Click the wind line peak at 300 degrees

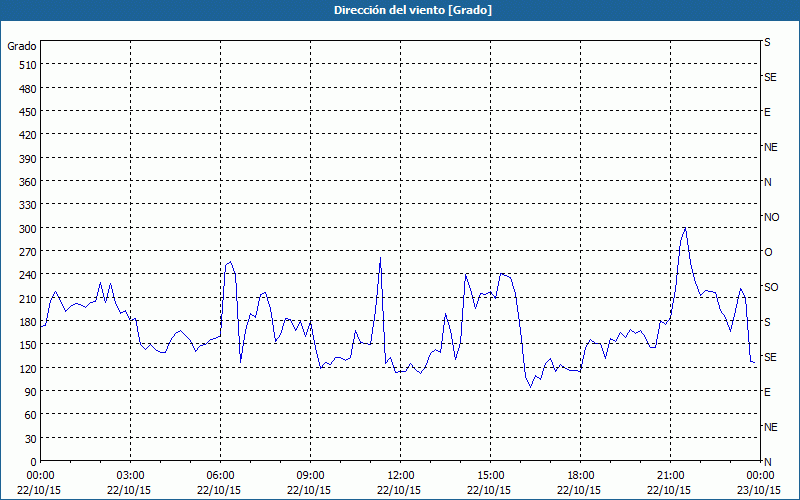tap(685, 229)
